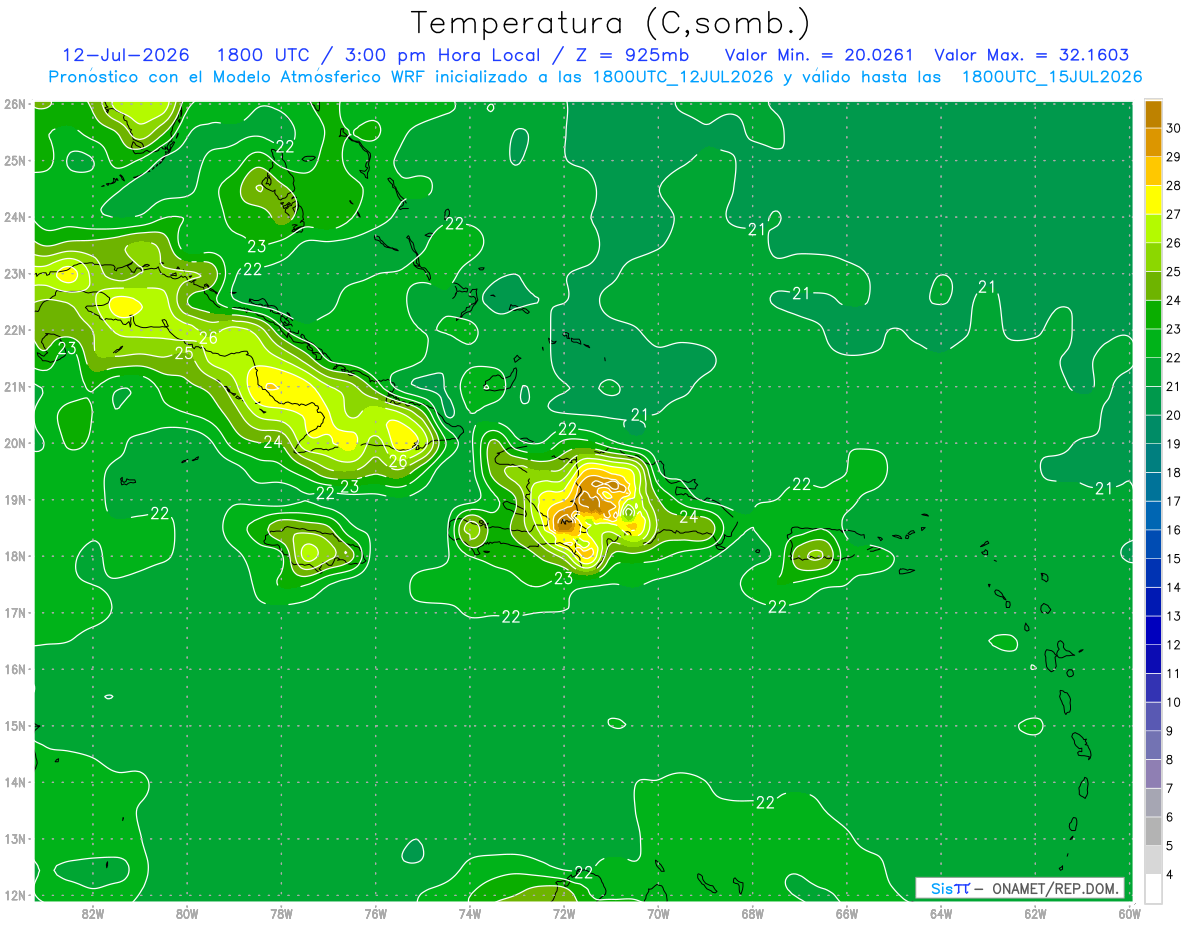Click the 'Temperatura (C,somb.)' title
The image size is (1200, 927).
[610, 22]
